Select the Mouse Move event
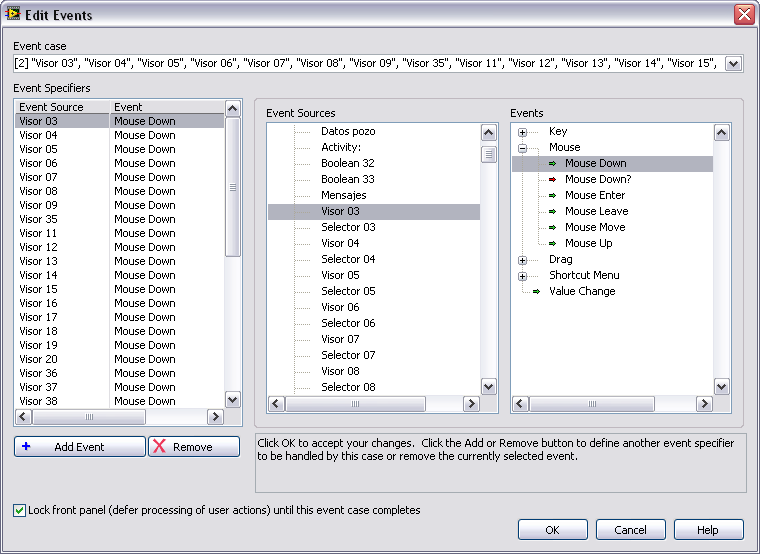Screen dimensions: 760x554 595,227
